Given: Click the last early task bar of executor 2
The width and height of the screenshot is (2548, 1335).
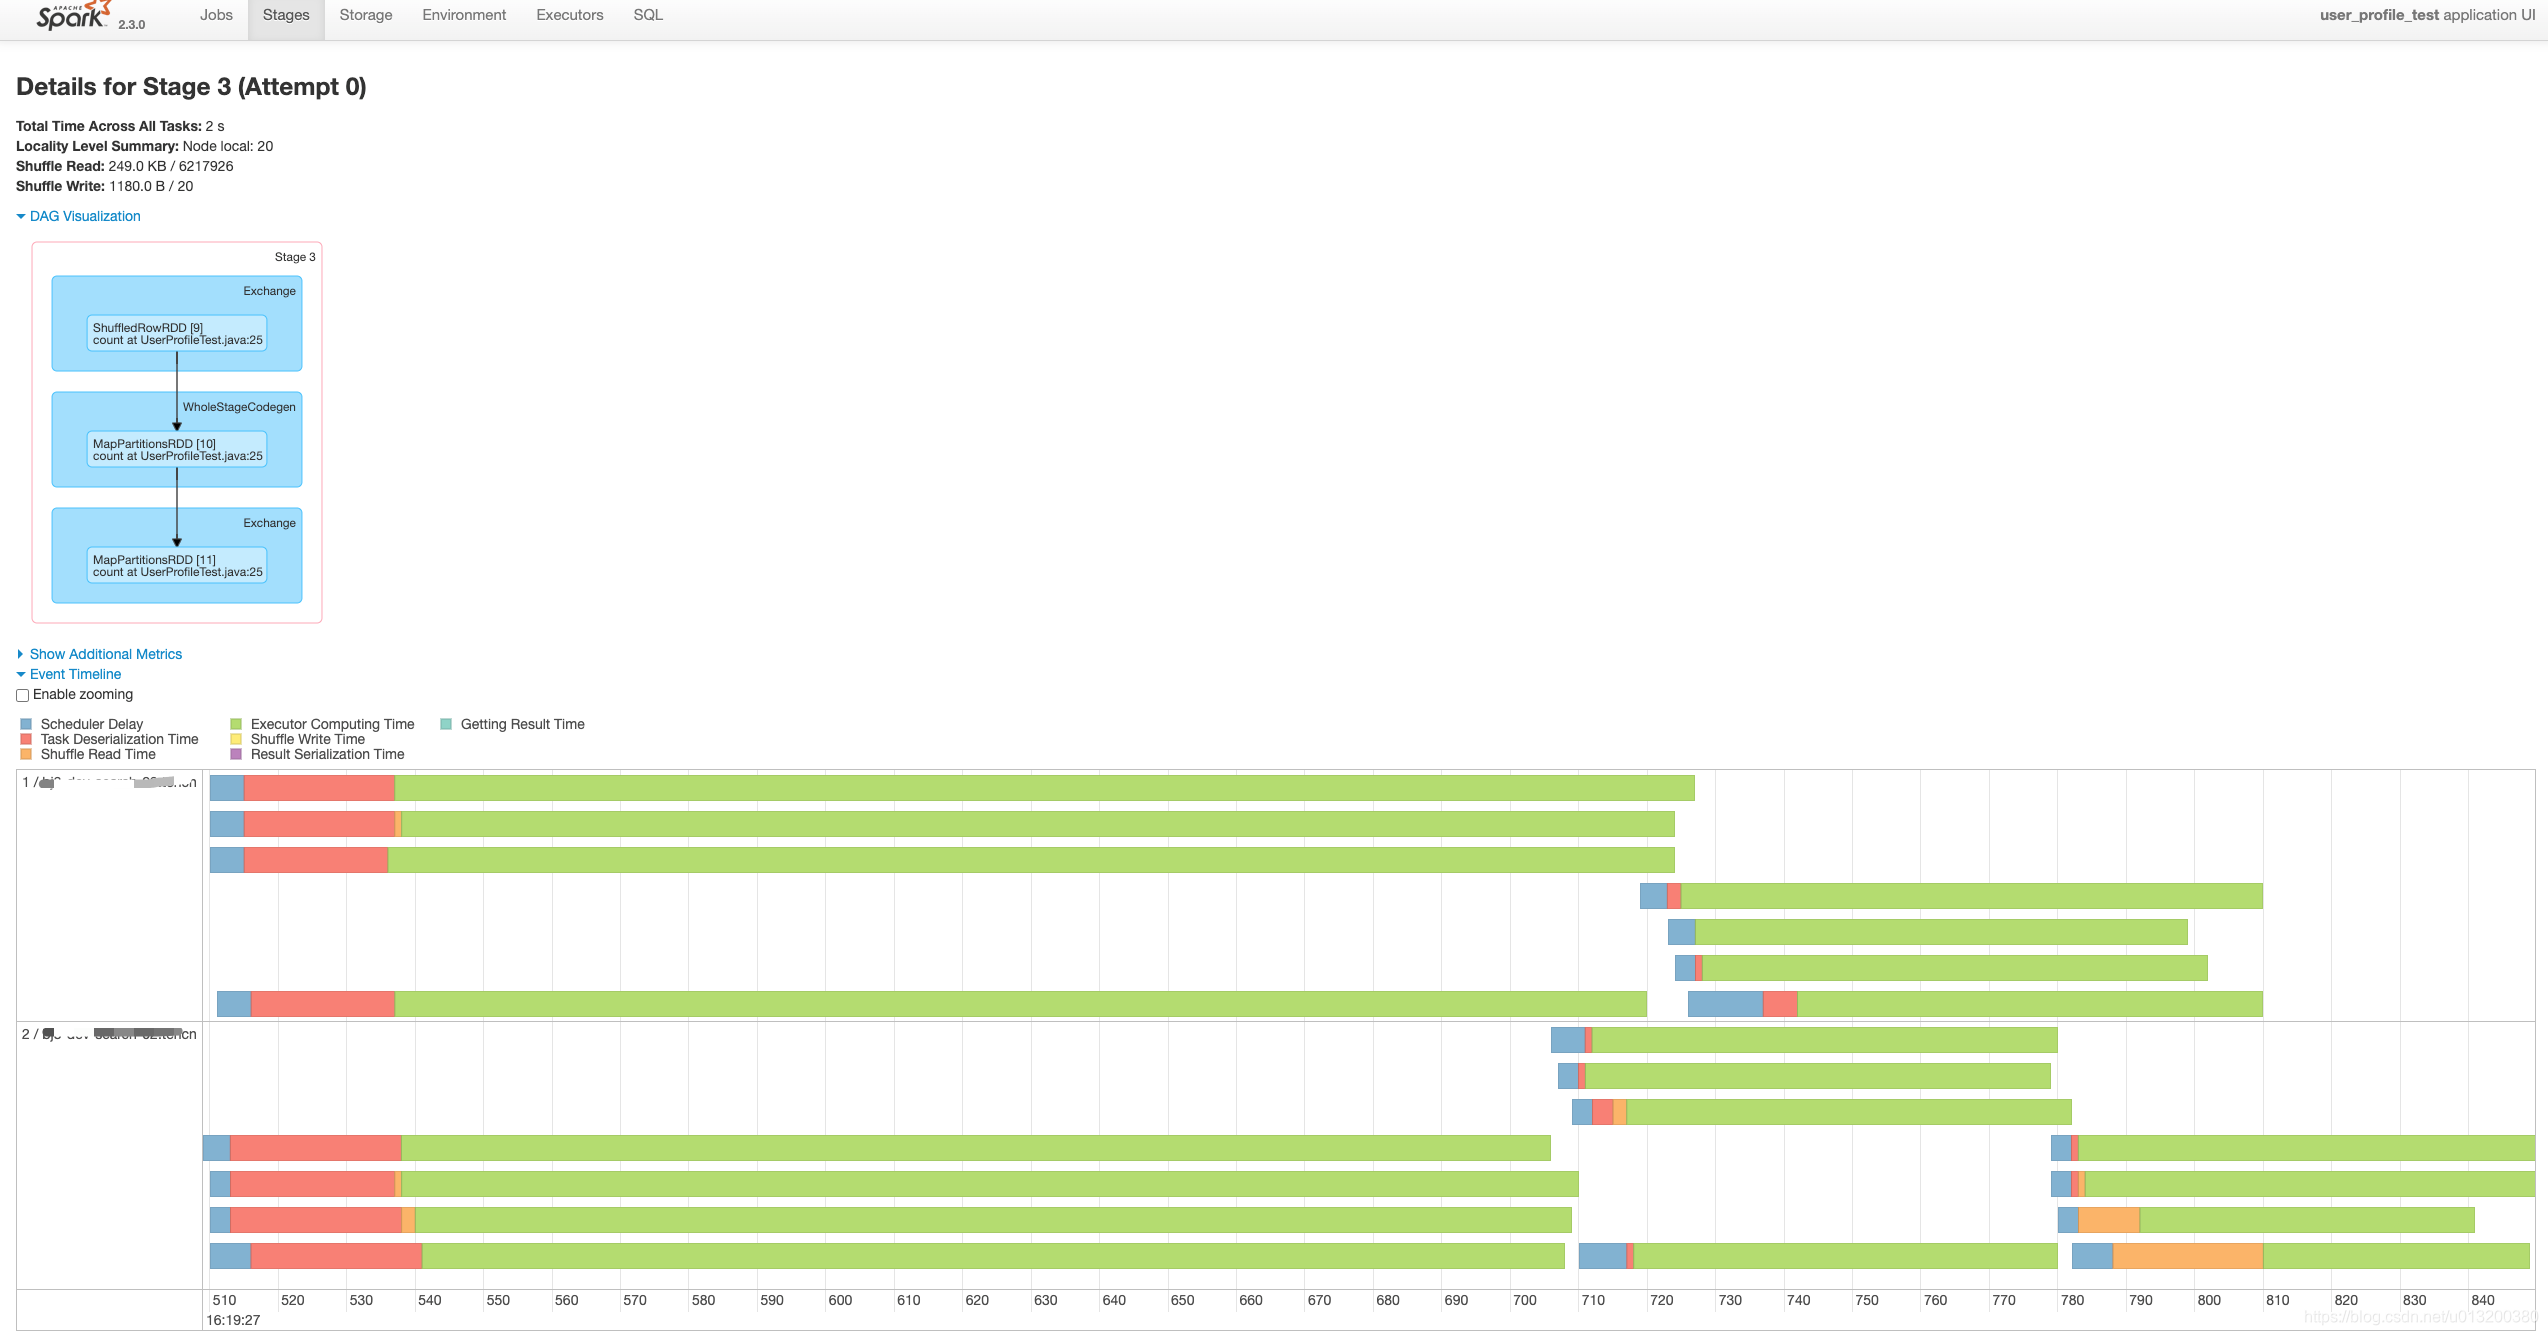Looking at the screenshot, I should (x=887, y=1256).
